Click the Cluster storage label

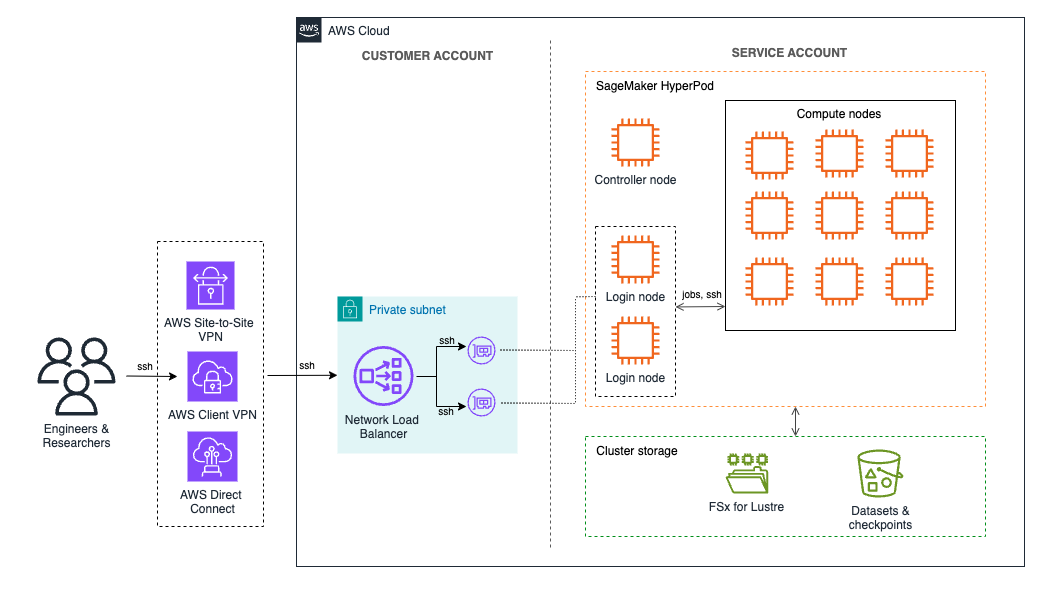638,451
